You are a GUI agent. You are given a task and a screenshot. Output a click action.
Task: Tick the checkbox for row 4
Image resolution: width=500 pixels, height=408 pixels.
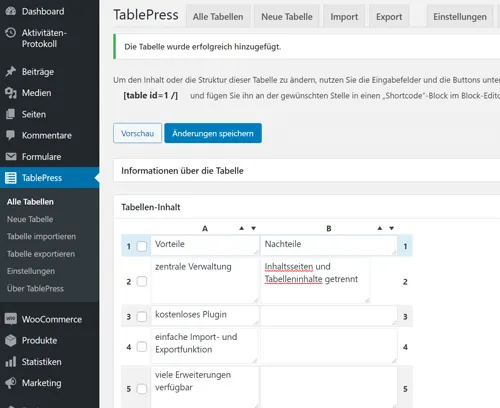click(x=142, y=347)
